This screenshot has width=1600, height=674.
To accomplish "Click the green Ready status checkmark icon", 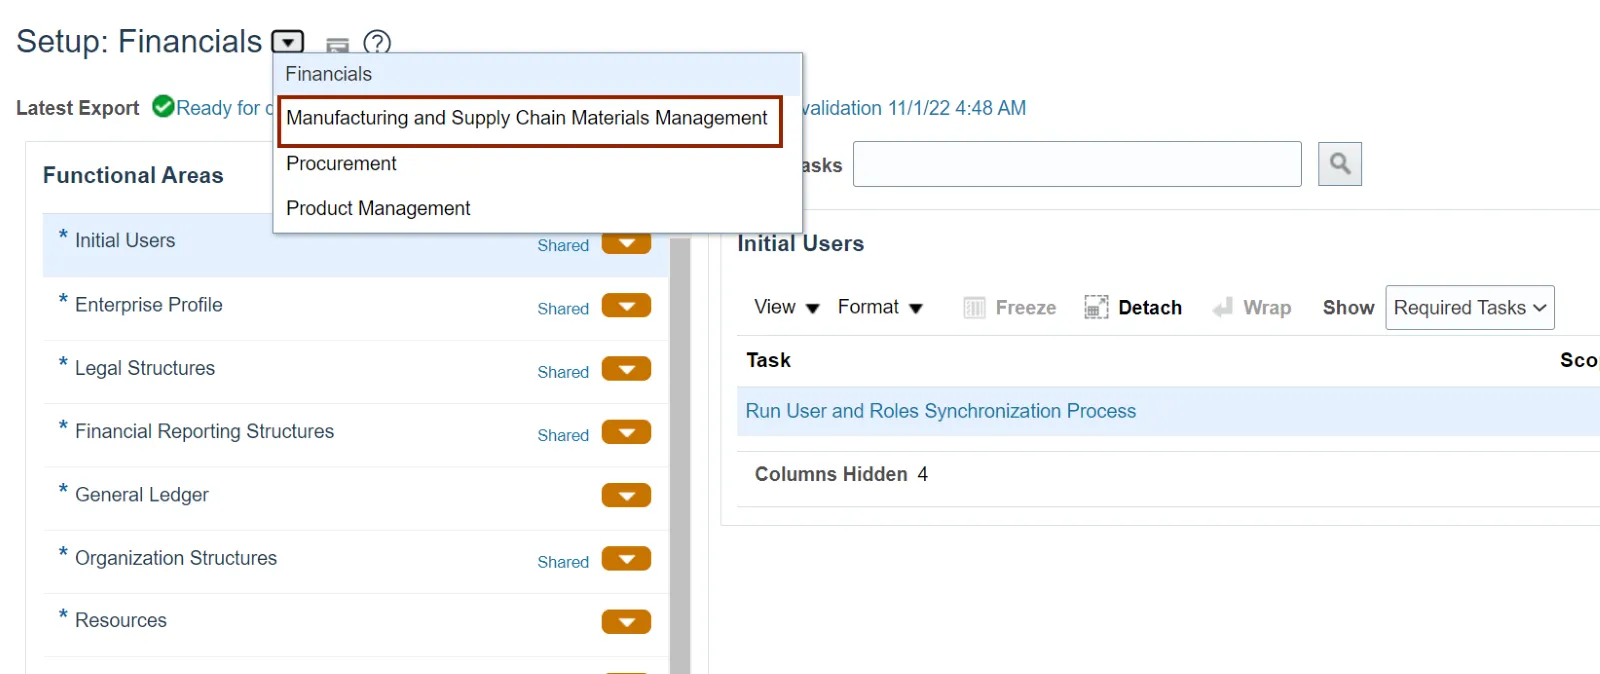I will (x=163, y=106).
